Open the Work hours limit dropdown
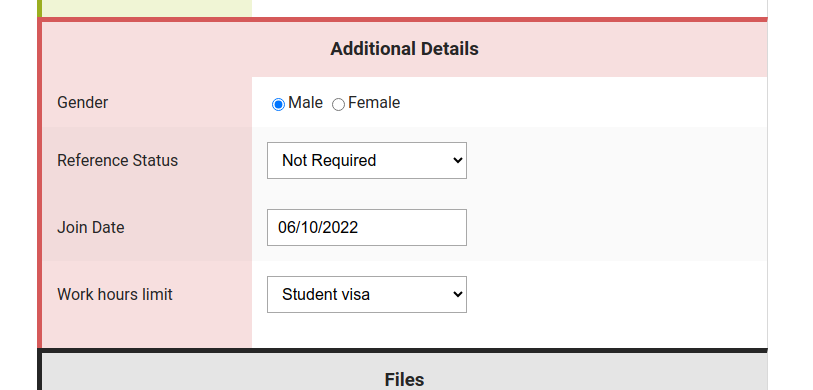Image resolution: width=813 pixels, height=390 pixels. coord(367,295)
